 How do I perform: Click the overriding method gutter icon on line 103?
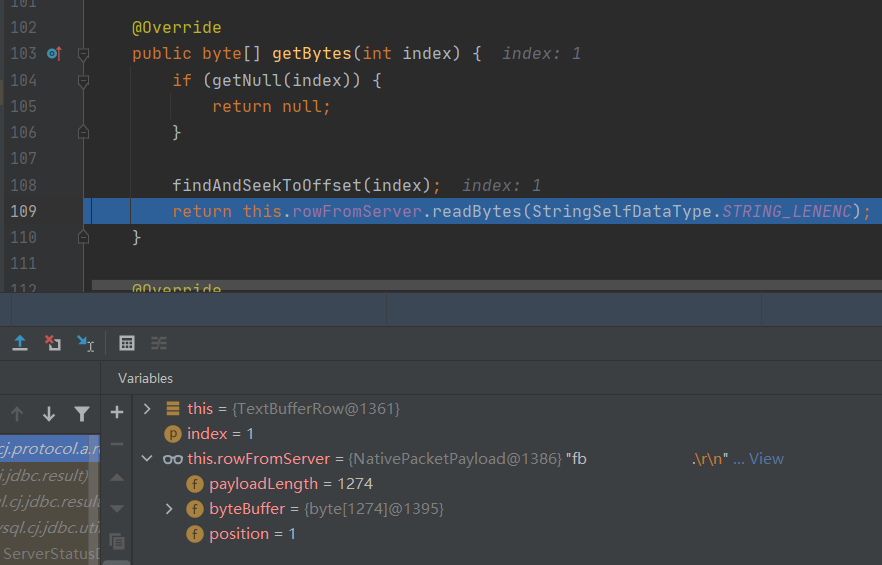click(x=54, y=54)
